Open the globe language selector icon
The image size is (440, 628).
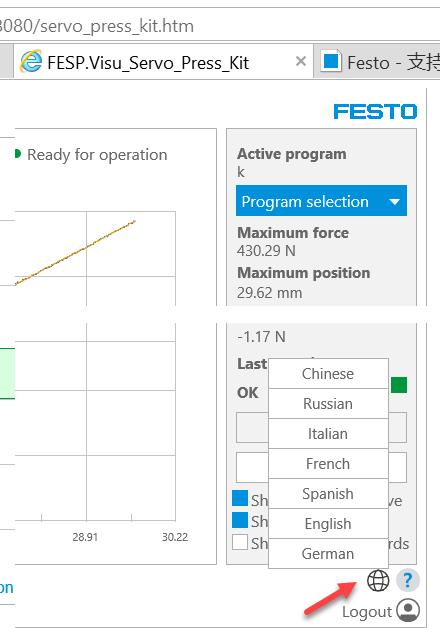click(x=378, y=580)
